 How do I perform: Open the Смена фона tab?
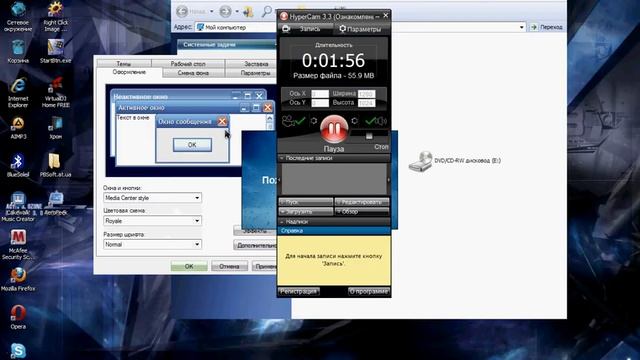point(193,73)
